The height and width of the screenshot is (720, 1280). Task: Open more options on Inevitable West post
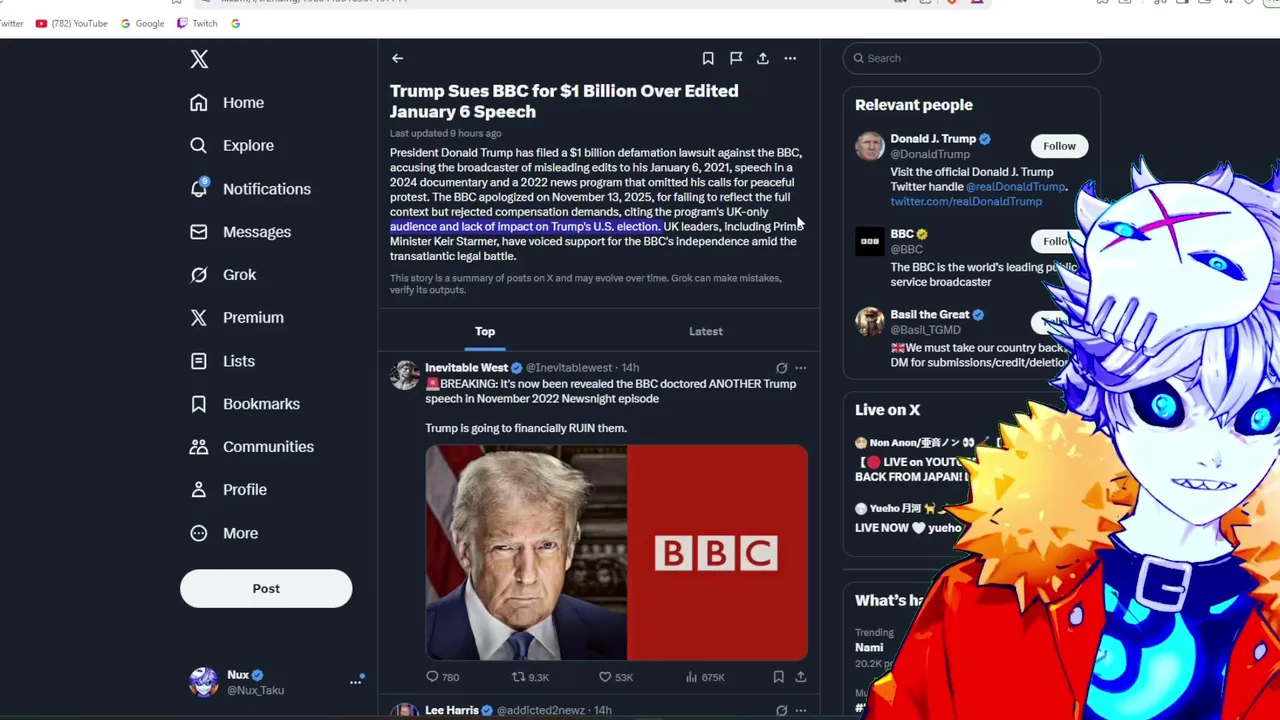(x=800, y=368)
